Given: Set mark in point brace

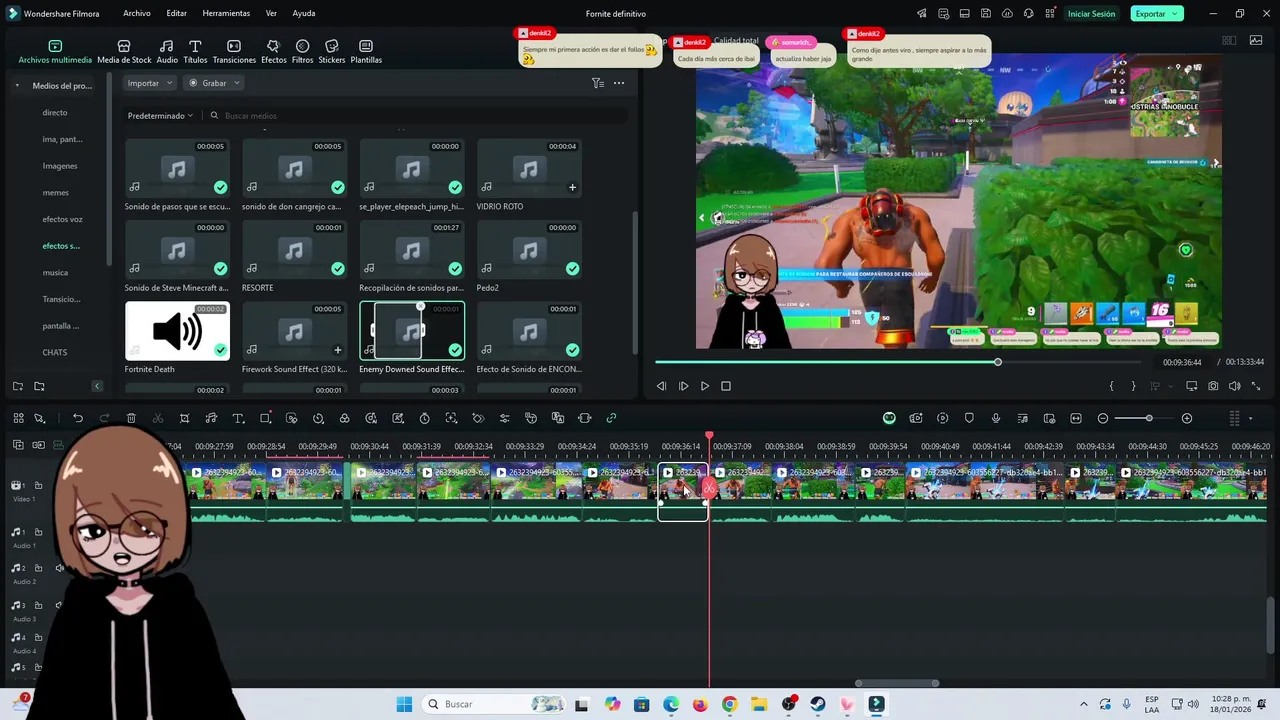Looking at the screenshot, I should coord(1112,386).
